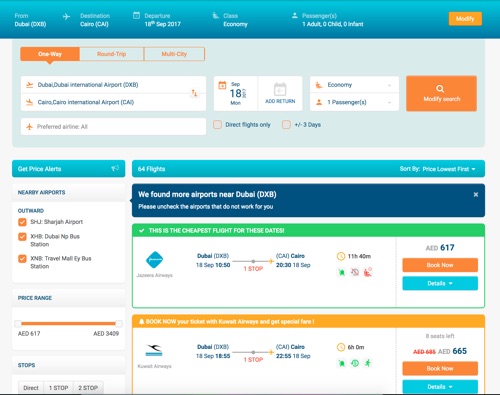Switch to the Round-Trip tab
The image size is (500, 395).
[x=112, y=54]
